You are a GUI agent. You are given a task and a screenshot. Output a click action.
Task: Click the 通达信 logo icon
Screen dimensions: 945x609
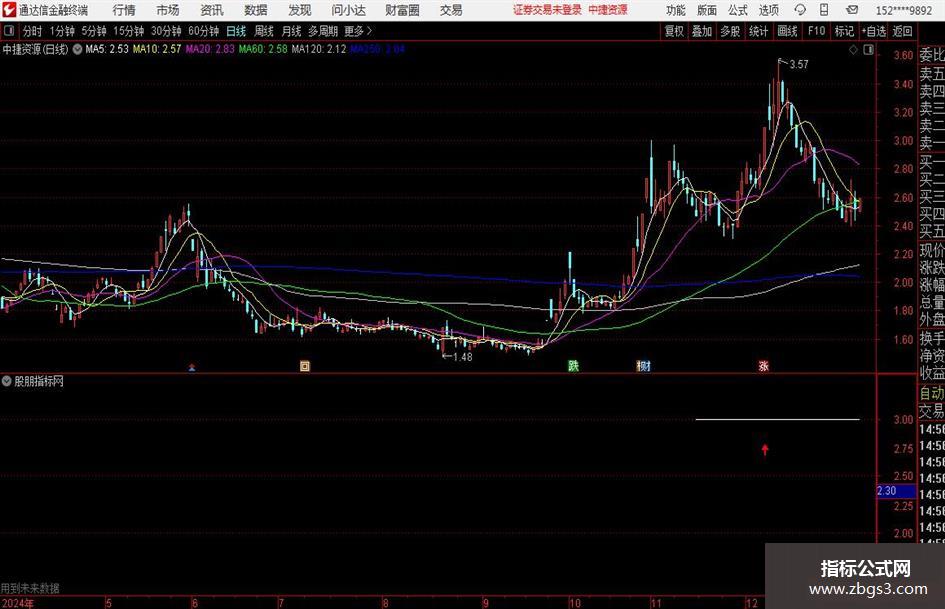pos(9,10)
